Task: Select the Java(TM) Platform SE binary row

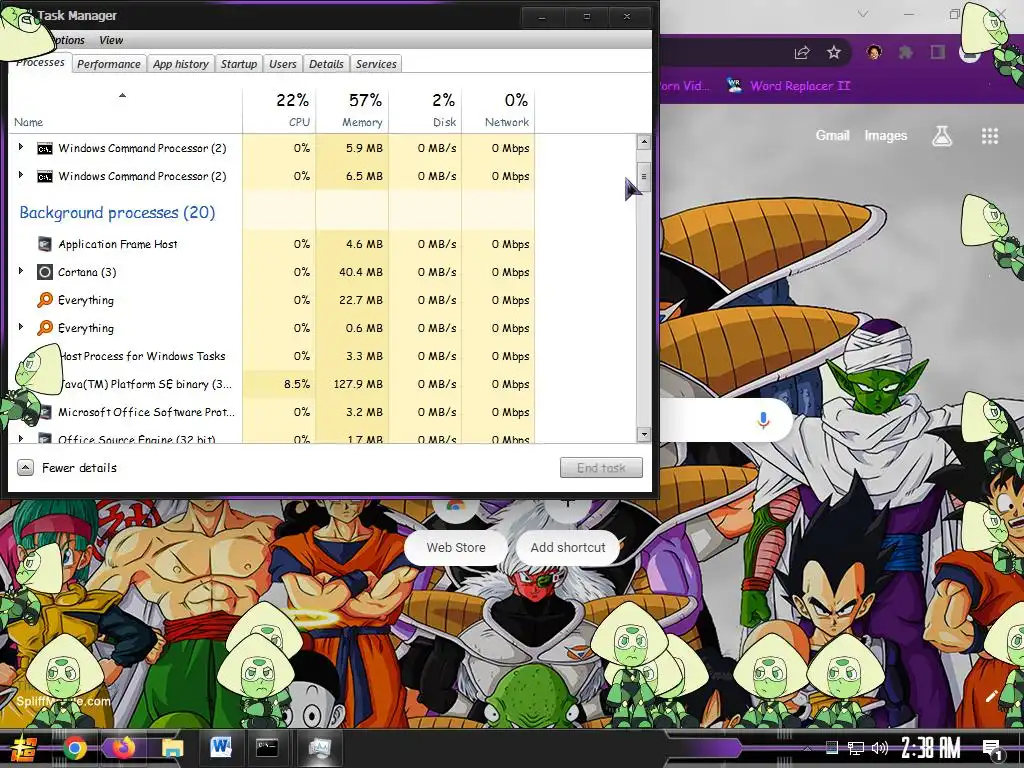Action: tap(273, 384)
